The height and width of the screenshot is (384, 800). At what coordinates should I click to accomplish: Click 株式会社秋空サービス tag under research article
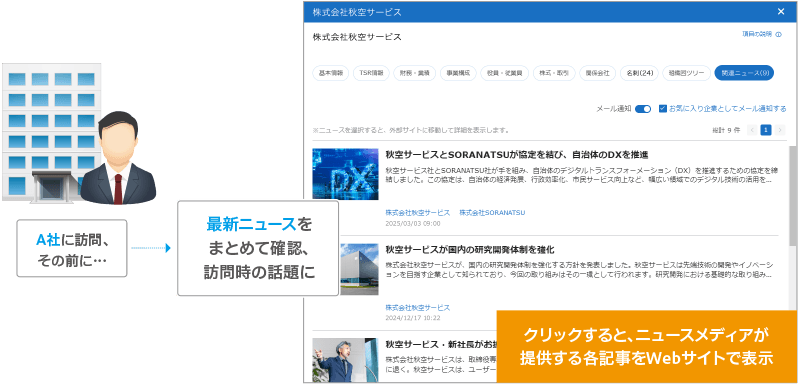pyautogui.click(x=417, y=308)
